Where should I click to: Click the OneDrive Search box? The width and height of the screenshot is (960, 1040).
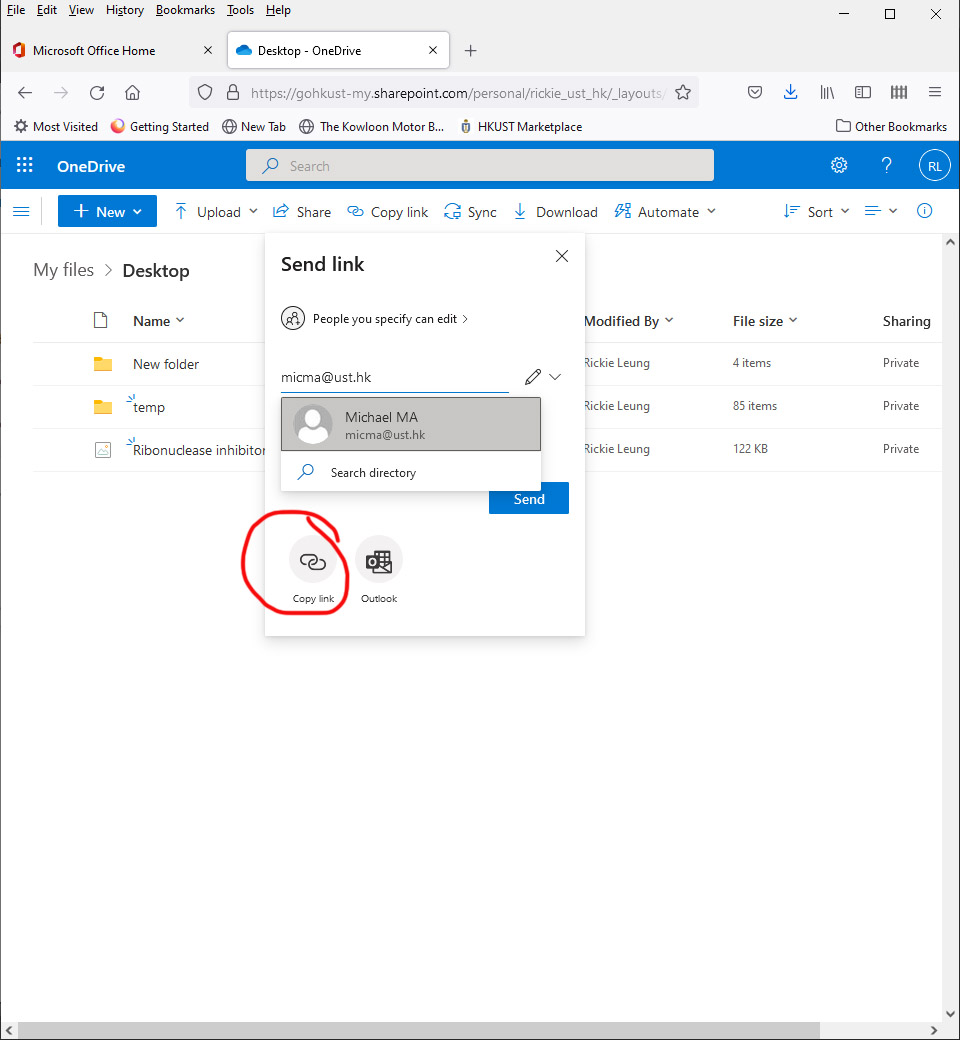[x=480, y=166]
